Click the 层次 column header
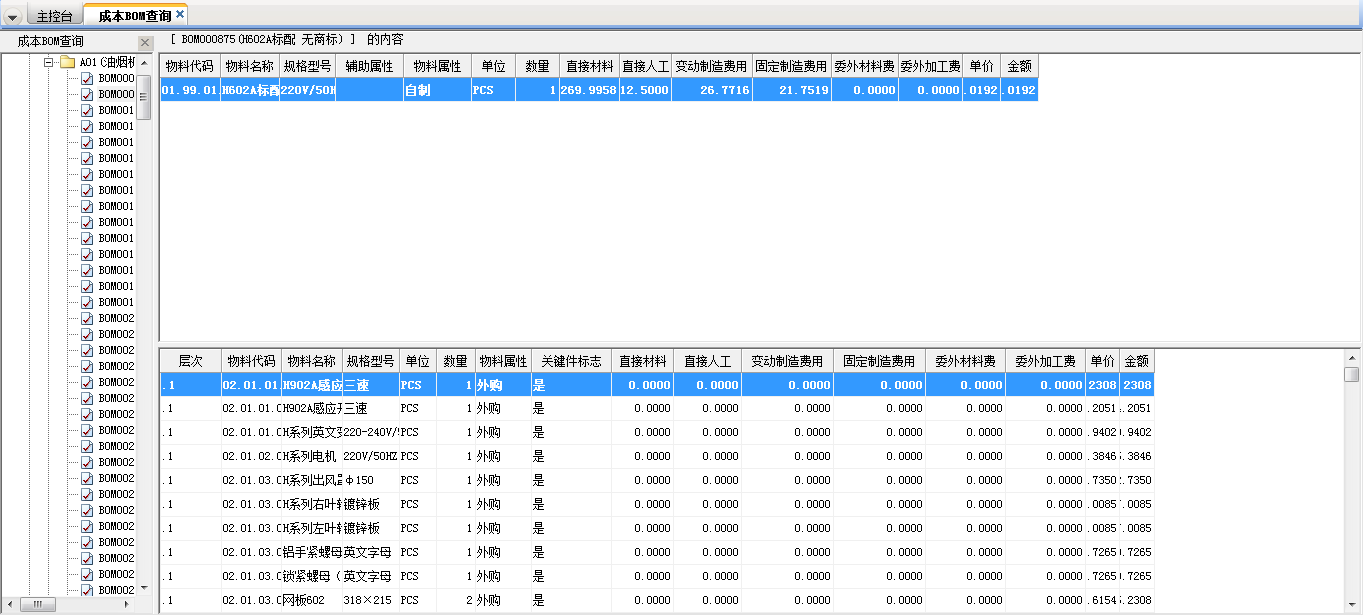The width and height of the screenshot is (1363, 615). pos(191,361)
